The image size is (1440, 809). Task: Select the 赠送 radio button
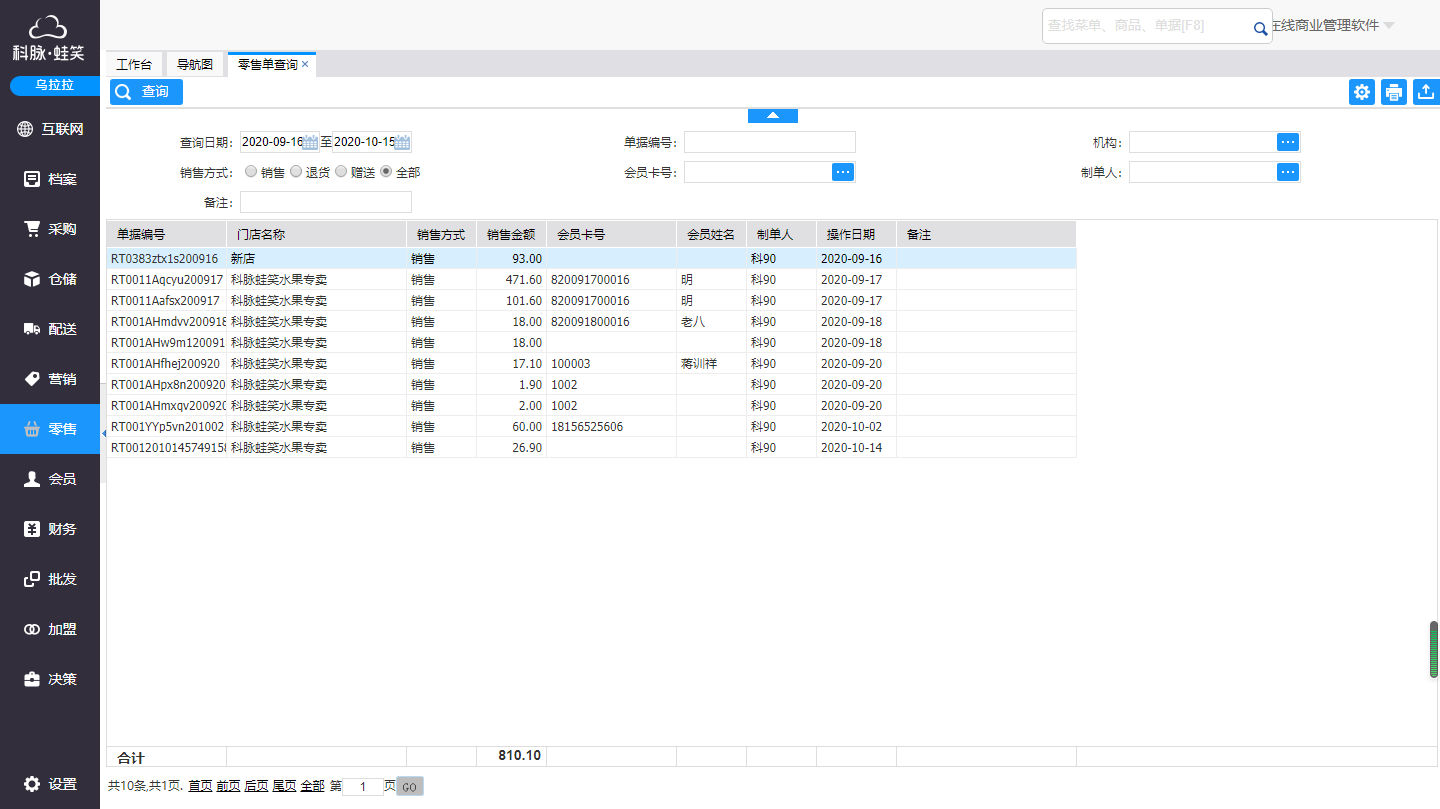click(x=340, y=171)
